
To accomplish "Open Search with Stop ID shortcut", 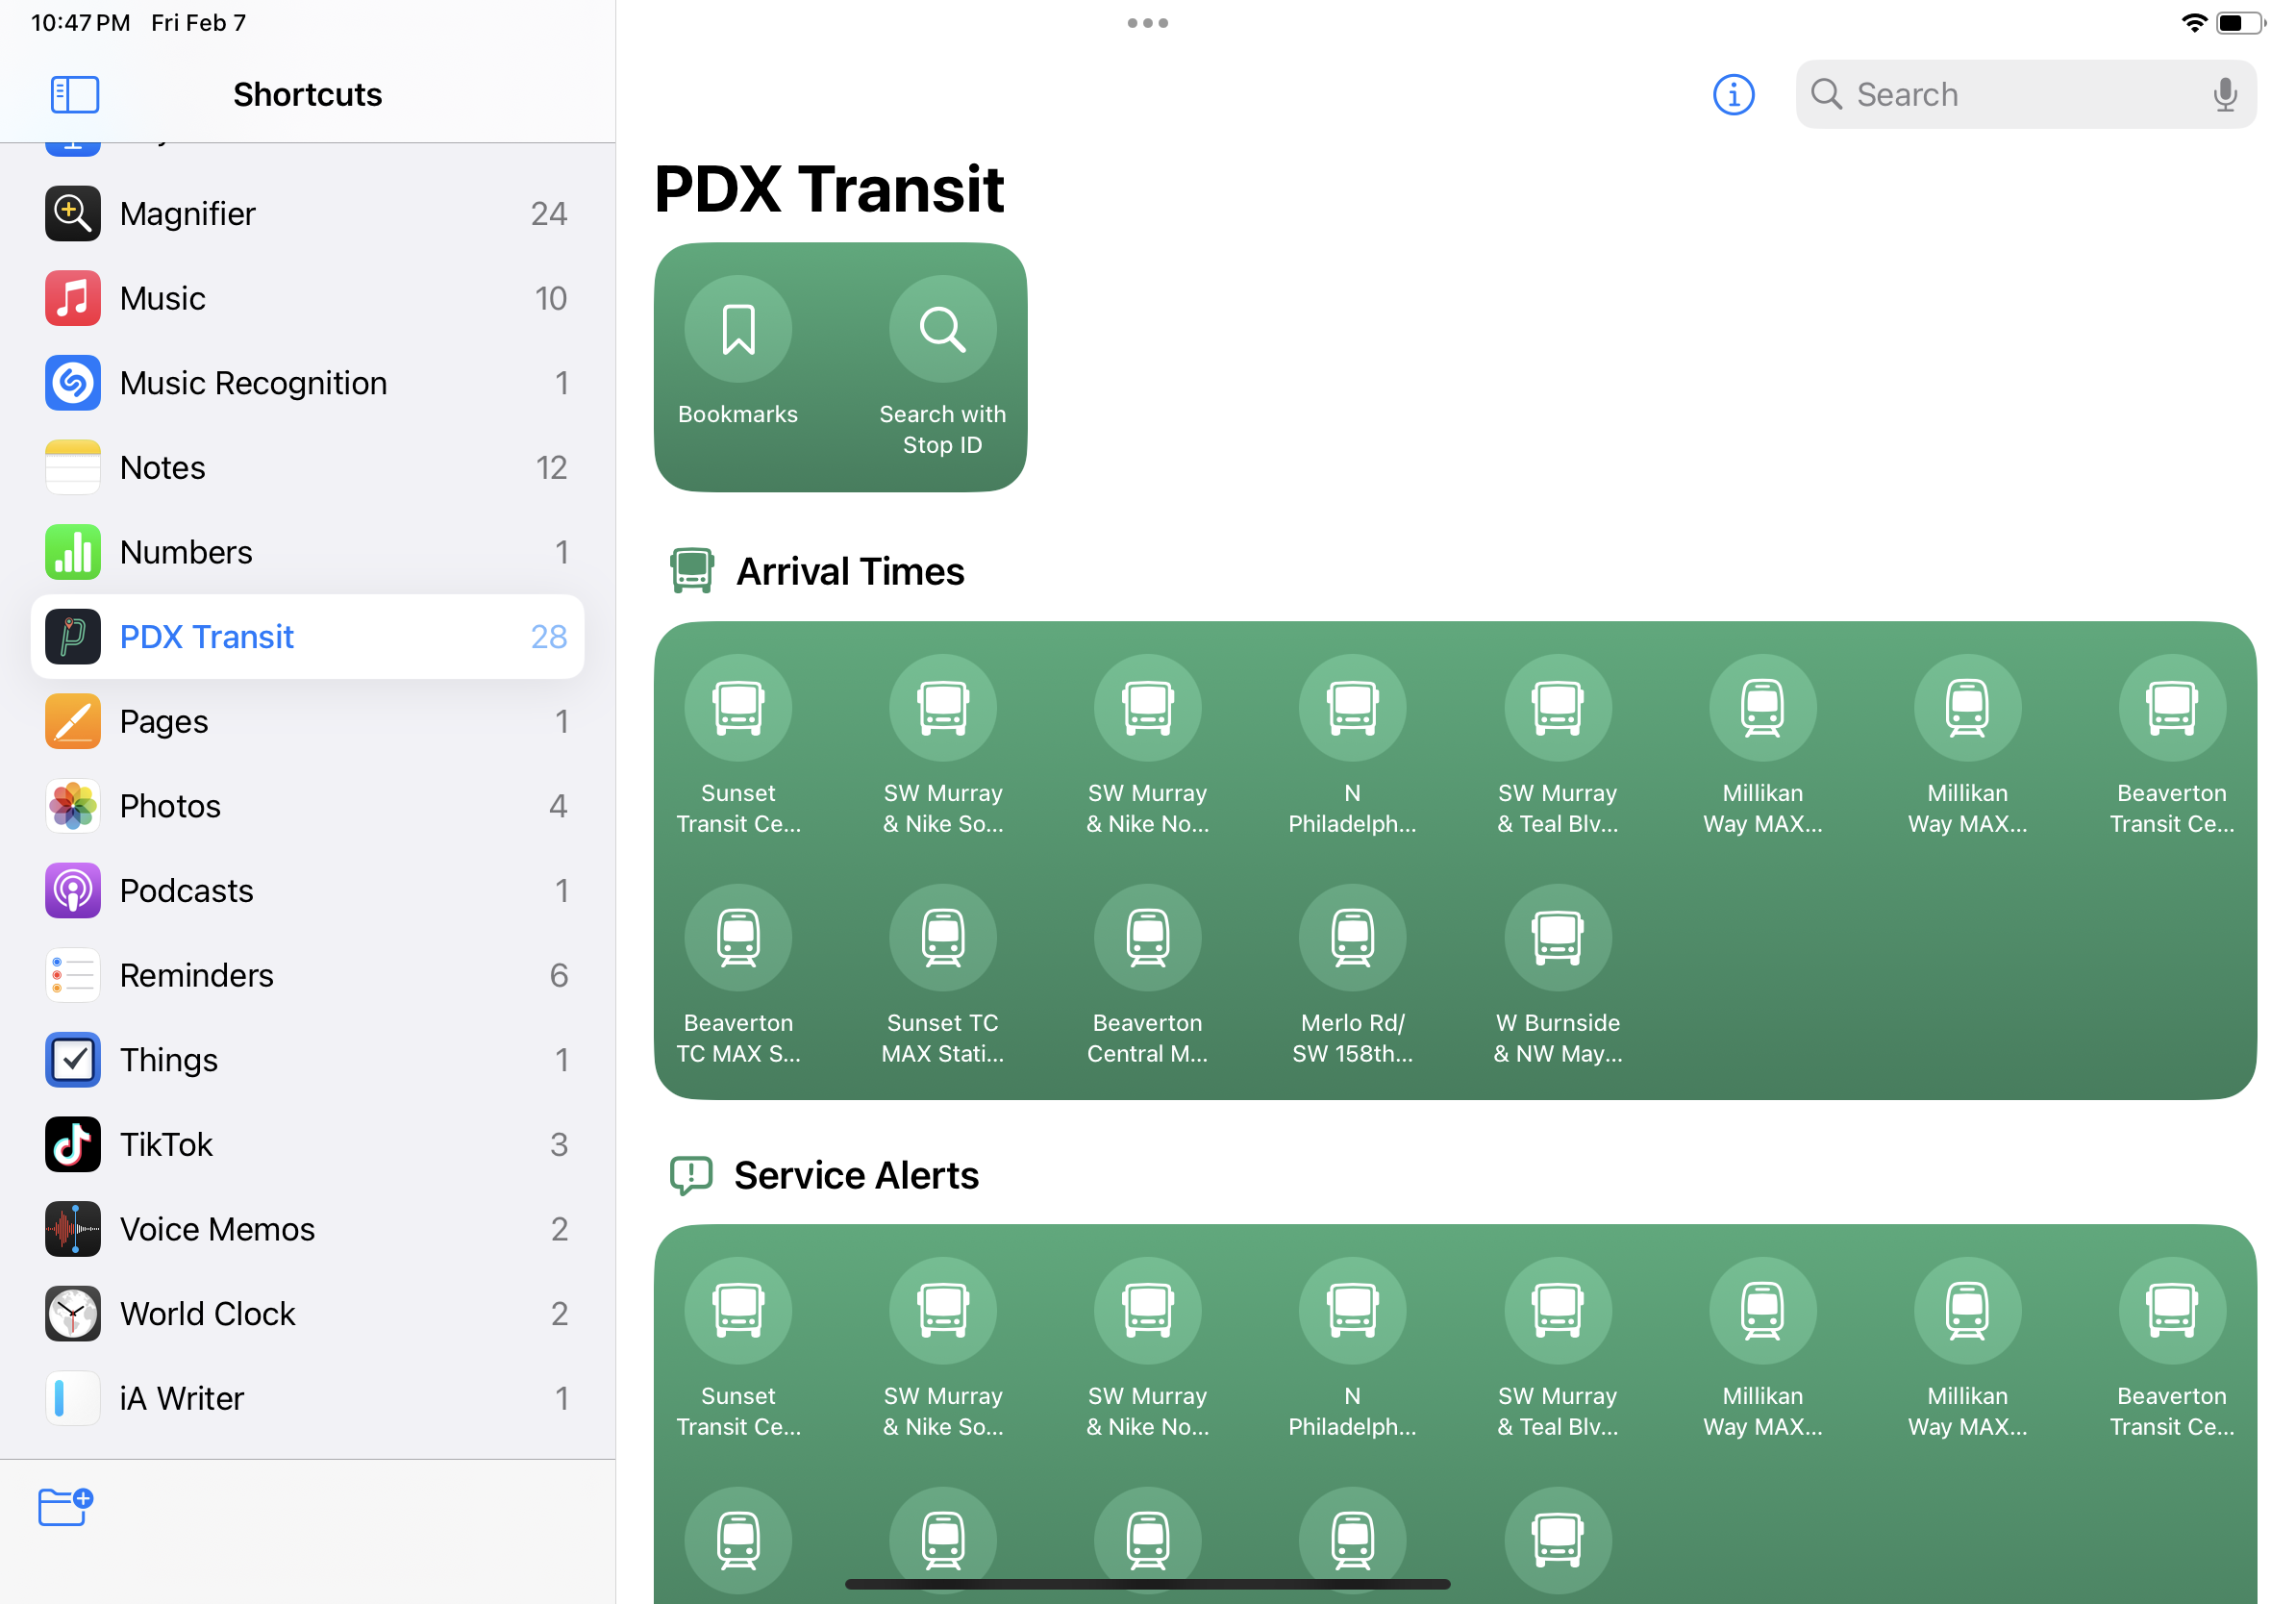I will pos(943,366).
